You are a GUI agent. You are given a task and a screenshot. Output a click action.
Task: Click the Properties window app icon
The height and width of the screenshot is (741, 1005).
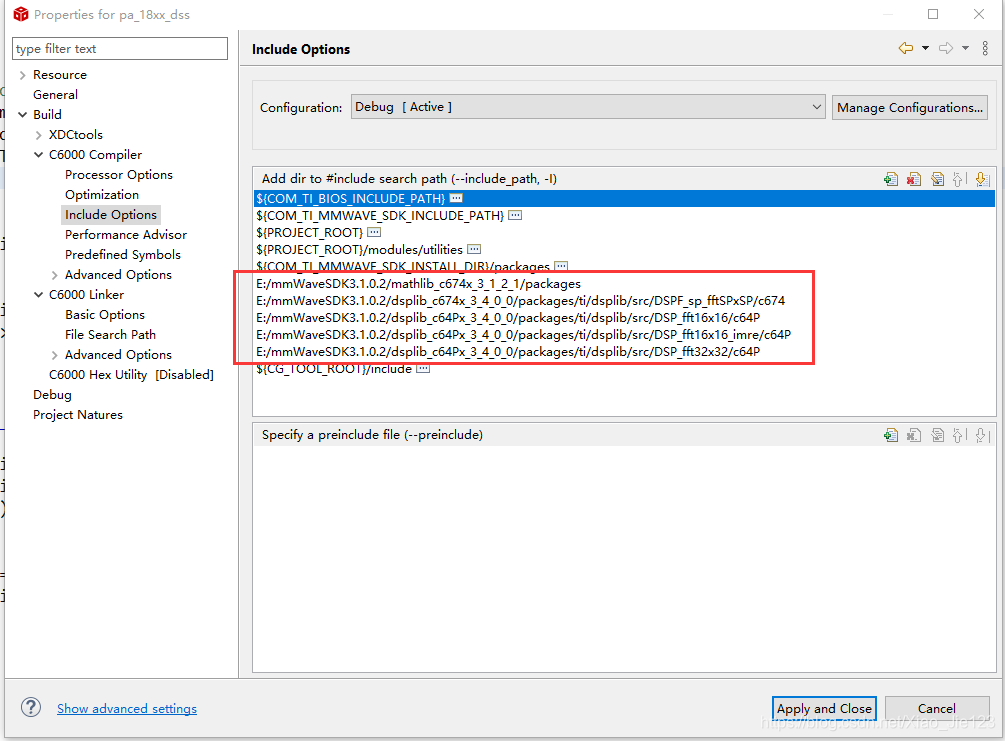21,14
